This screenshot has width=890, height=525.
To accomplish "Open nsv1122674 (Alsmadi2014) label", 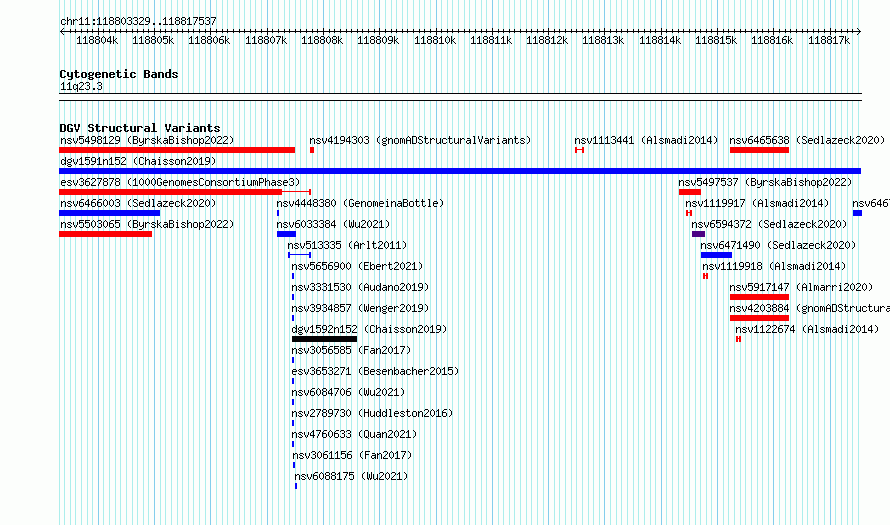I will coord(807,329).
